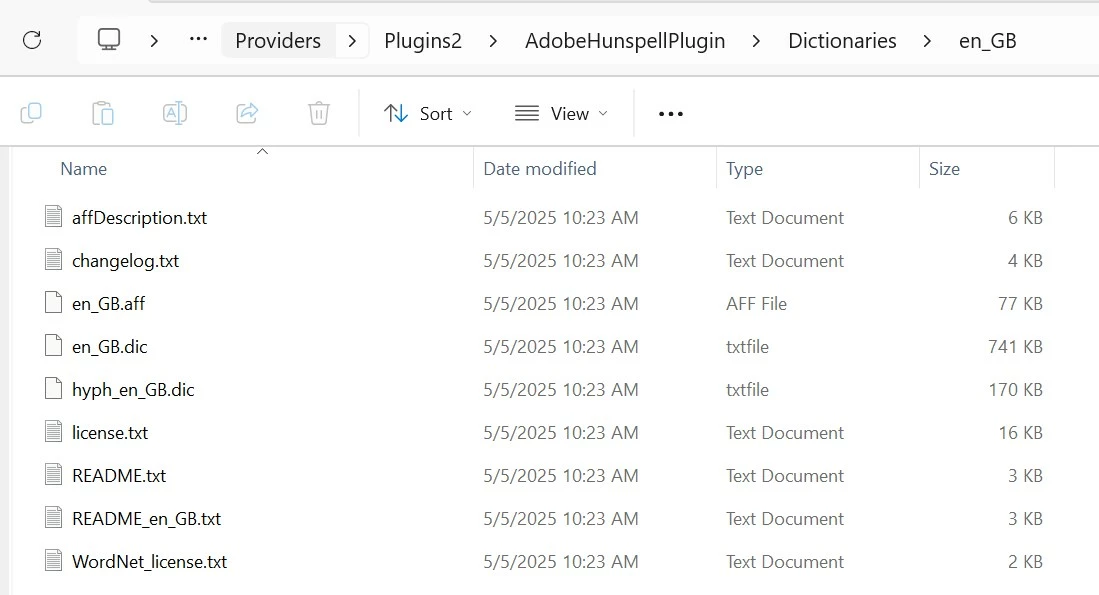Click the Paste toolbar icon
Screen dimensions: 1099x595
103,113
